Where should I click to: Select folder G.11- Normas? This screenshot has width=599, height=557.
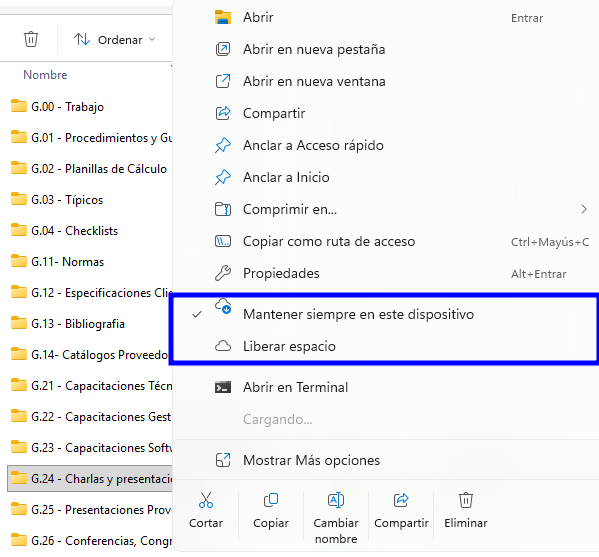57,262
